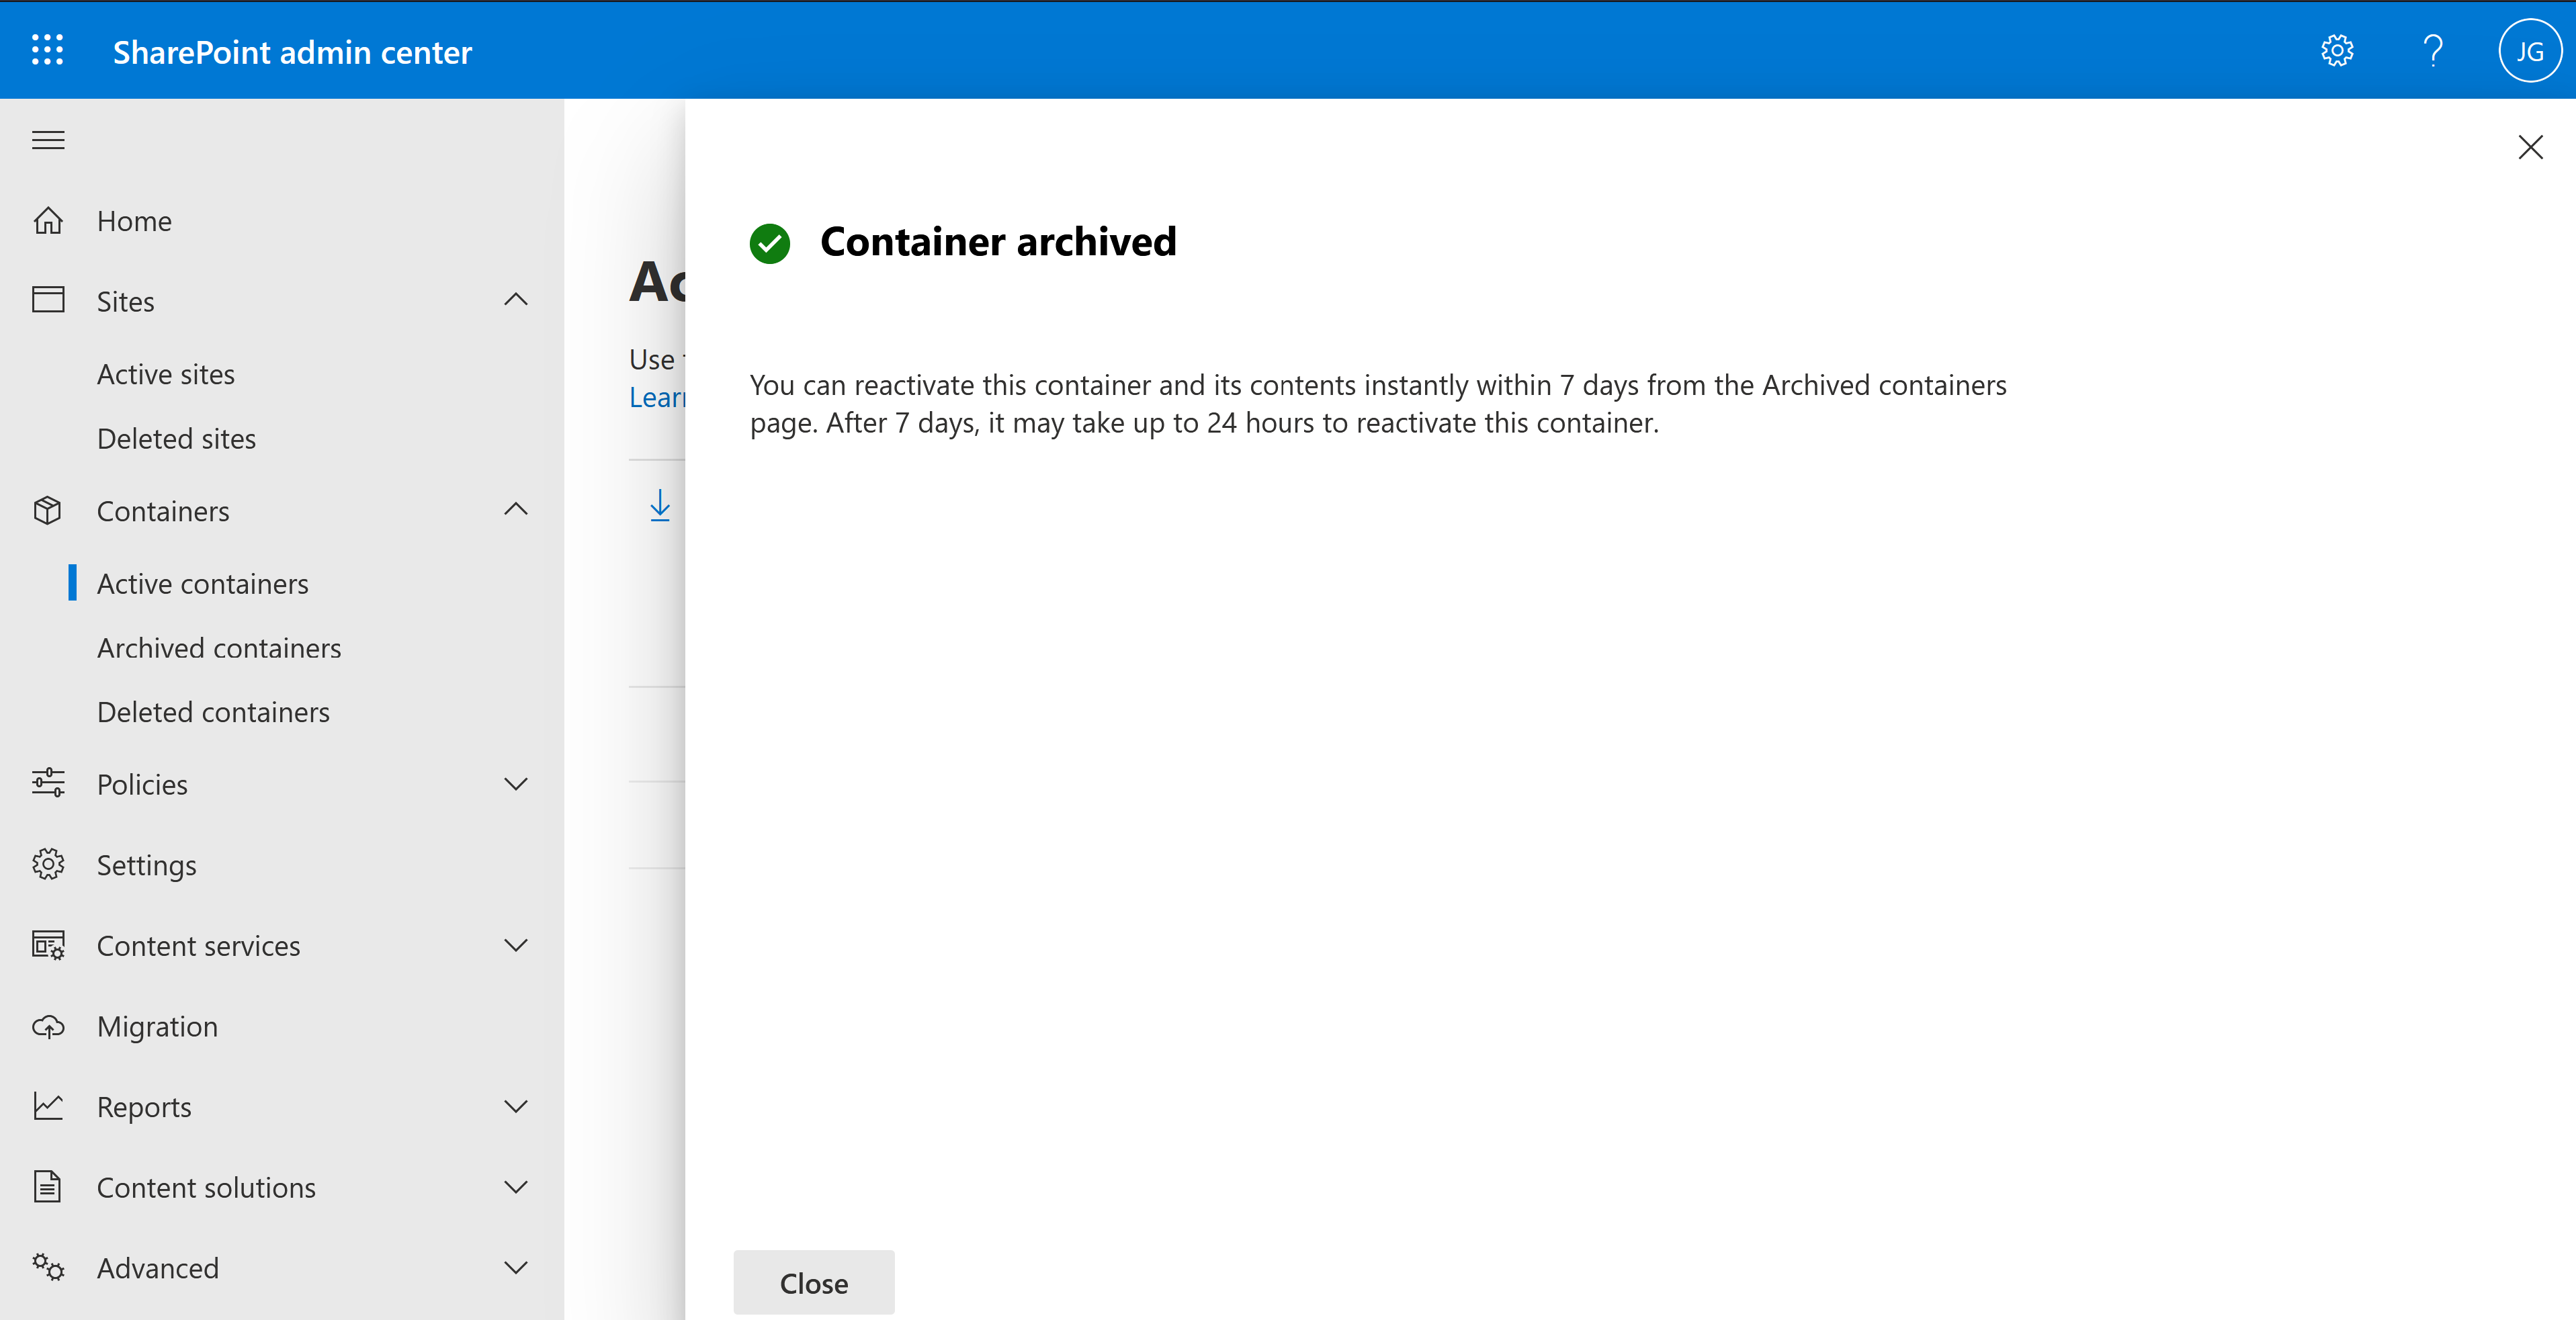
Task: Navigate to Active sites
Action: pos(166,373)
